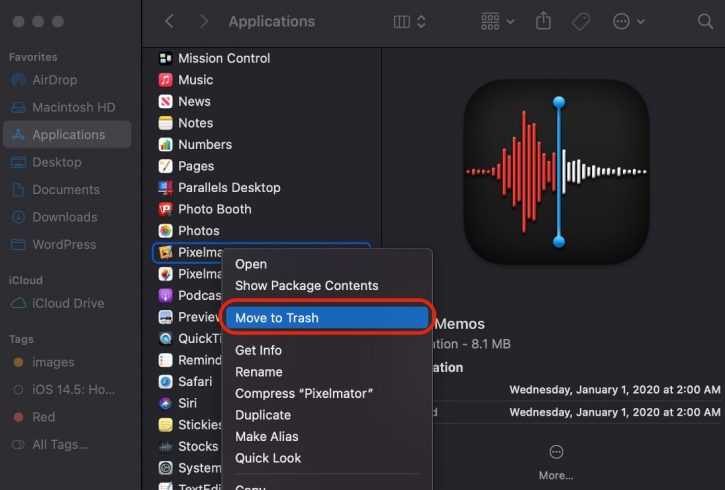This screenshot has height=490, width=725.
Task: Select the Pages app
Action: pos(262,166)
